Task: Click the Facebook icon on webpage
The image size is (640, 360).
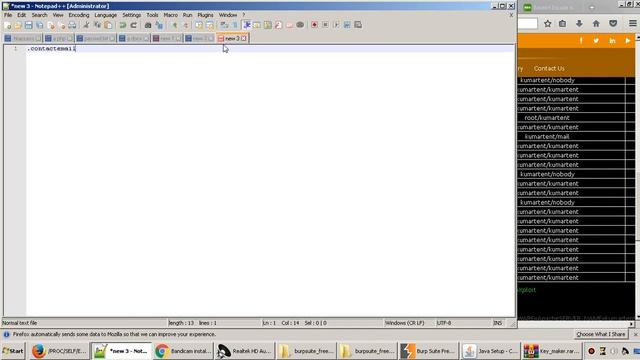Action: point(581,41)
